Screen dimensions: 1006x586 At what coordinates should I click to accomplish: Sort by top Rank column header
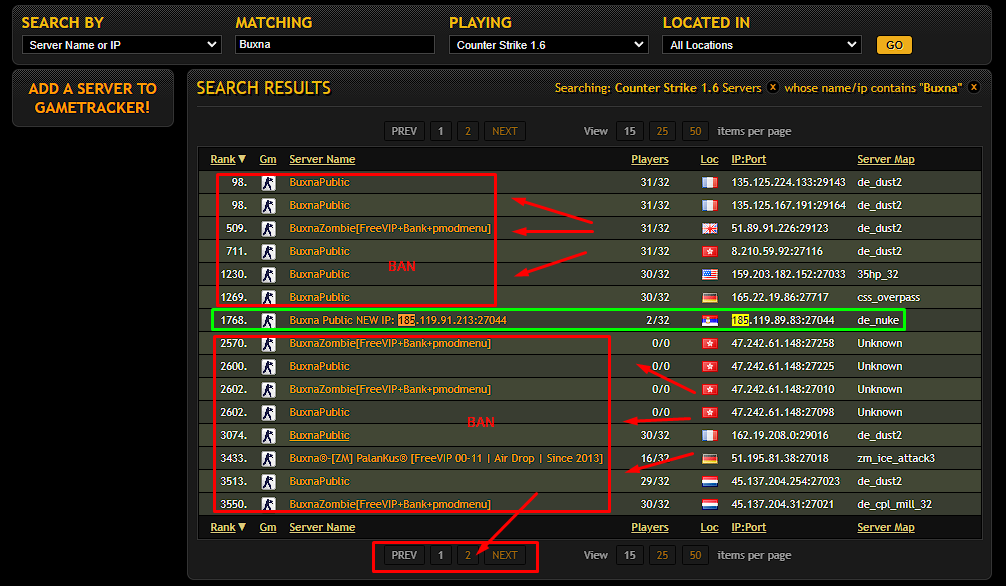(x=228, y=159)
